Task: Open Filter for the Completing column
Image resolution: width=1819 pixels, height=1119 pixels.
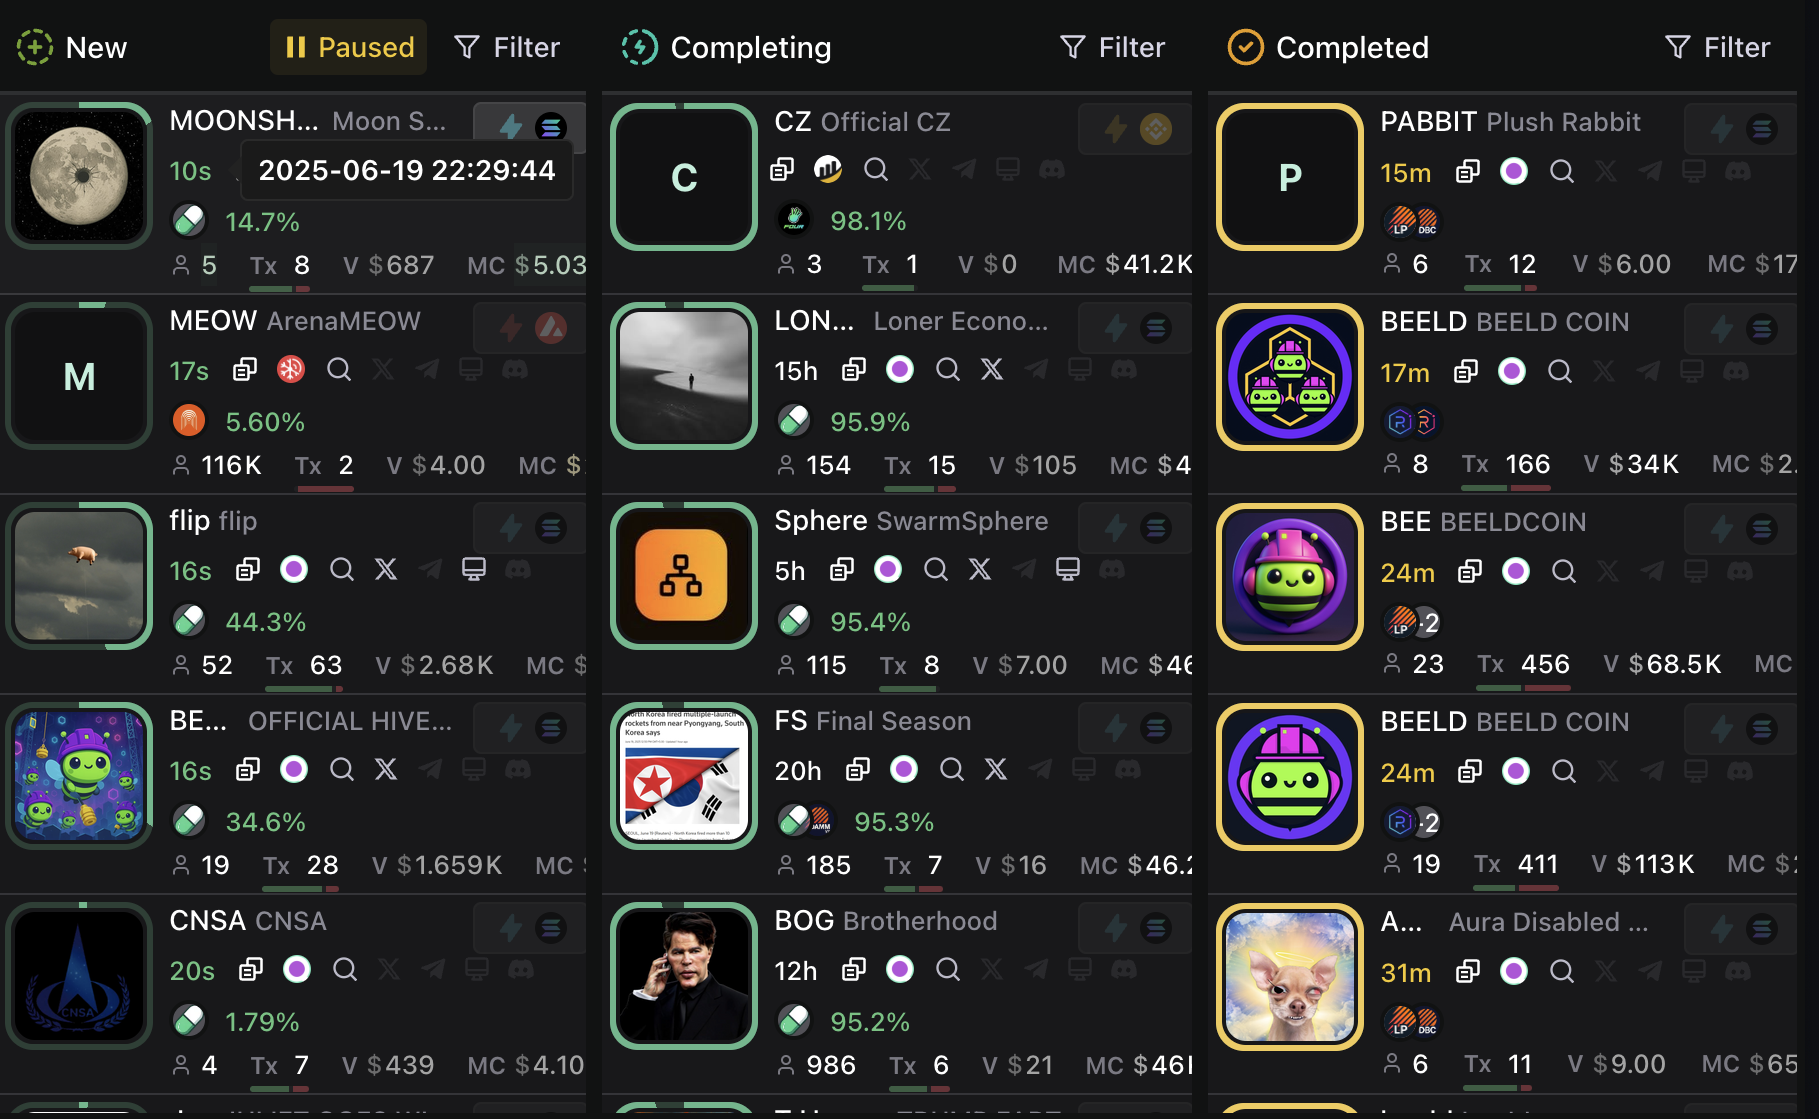Action: click(x=1112, y=47)
